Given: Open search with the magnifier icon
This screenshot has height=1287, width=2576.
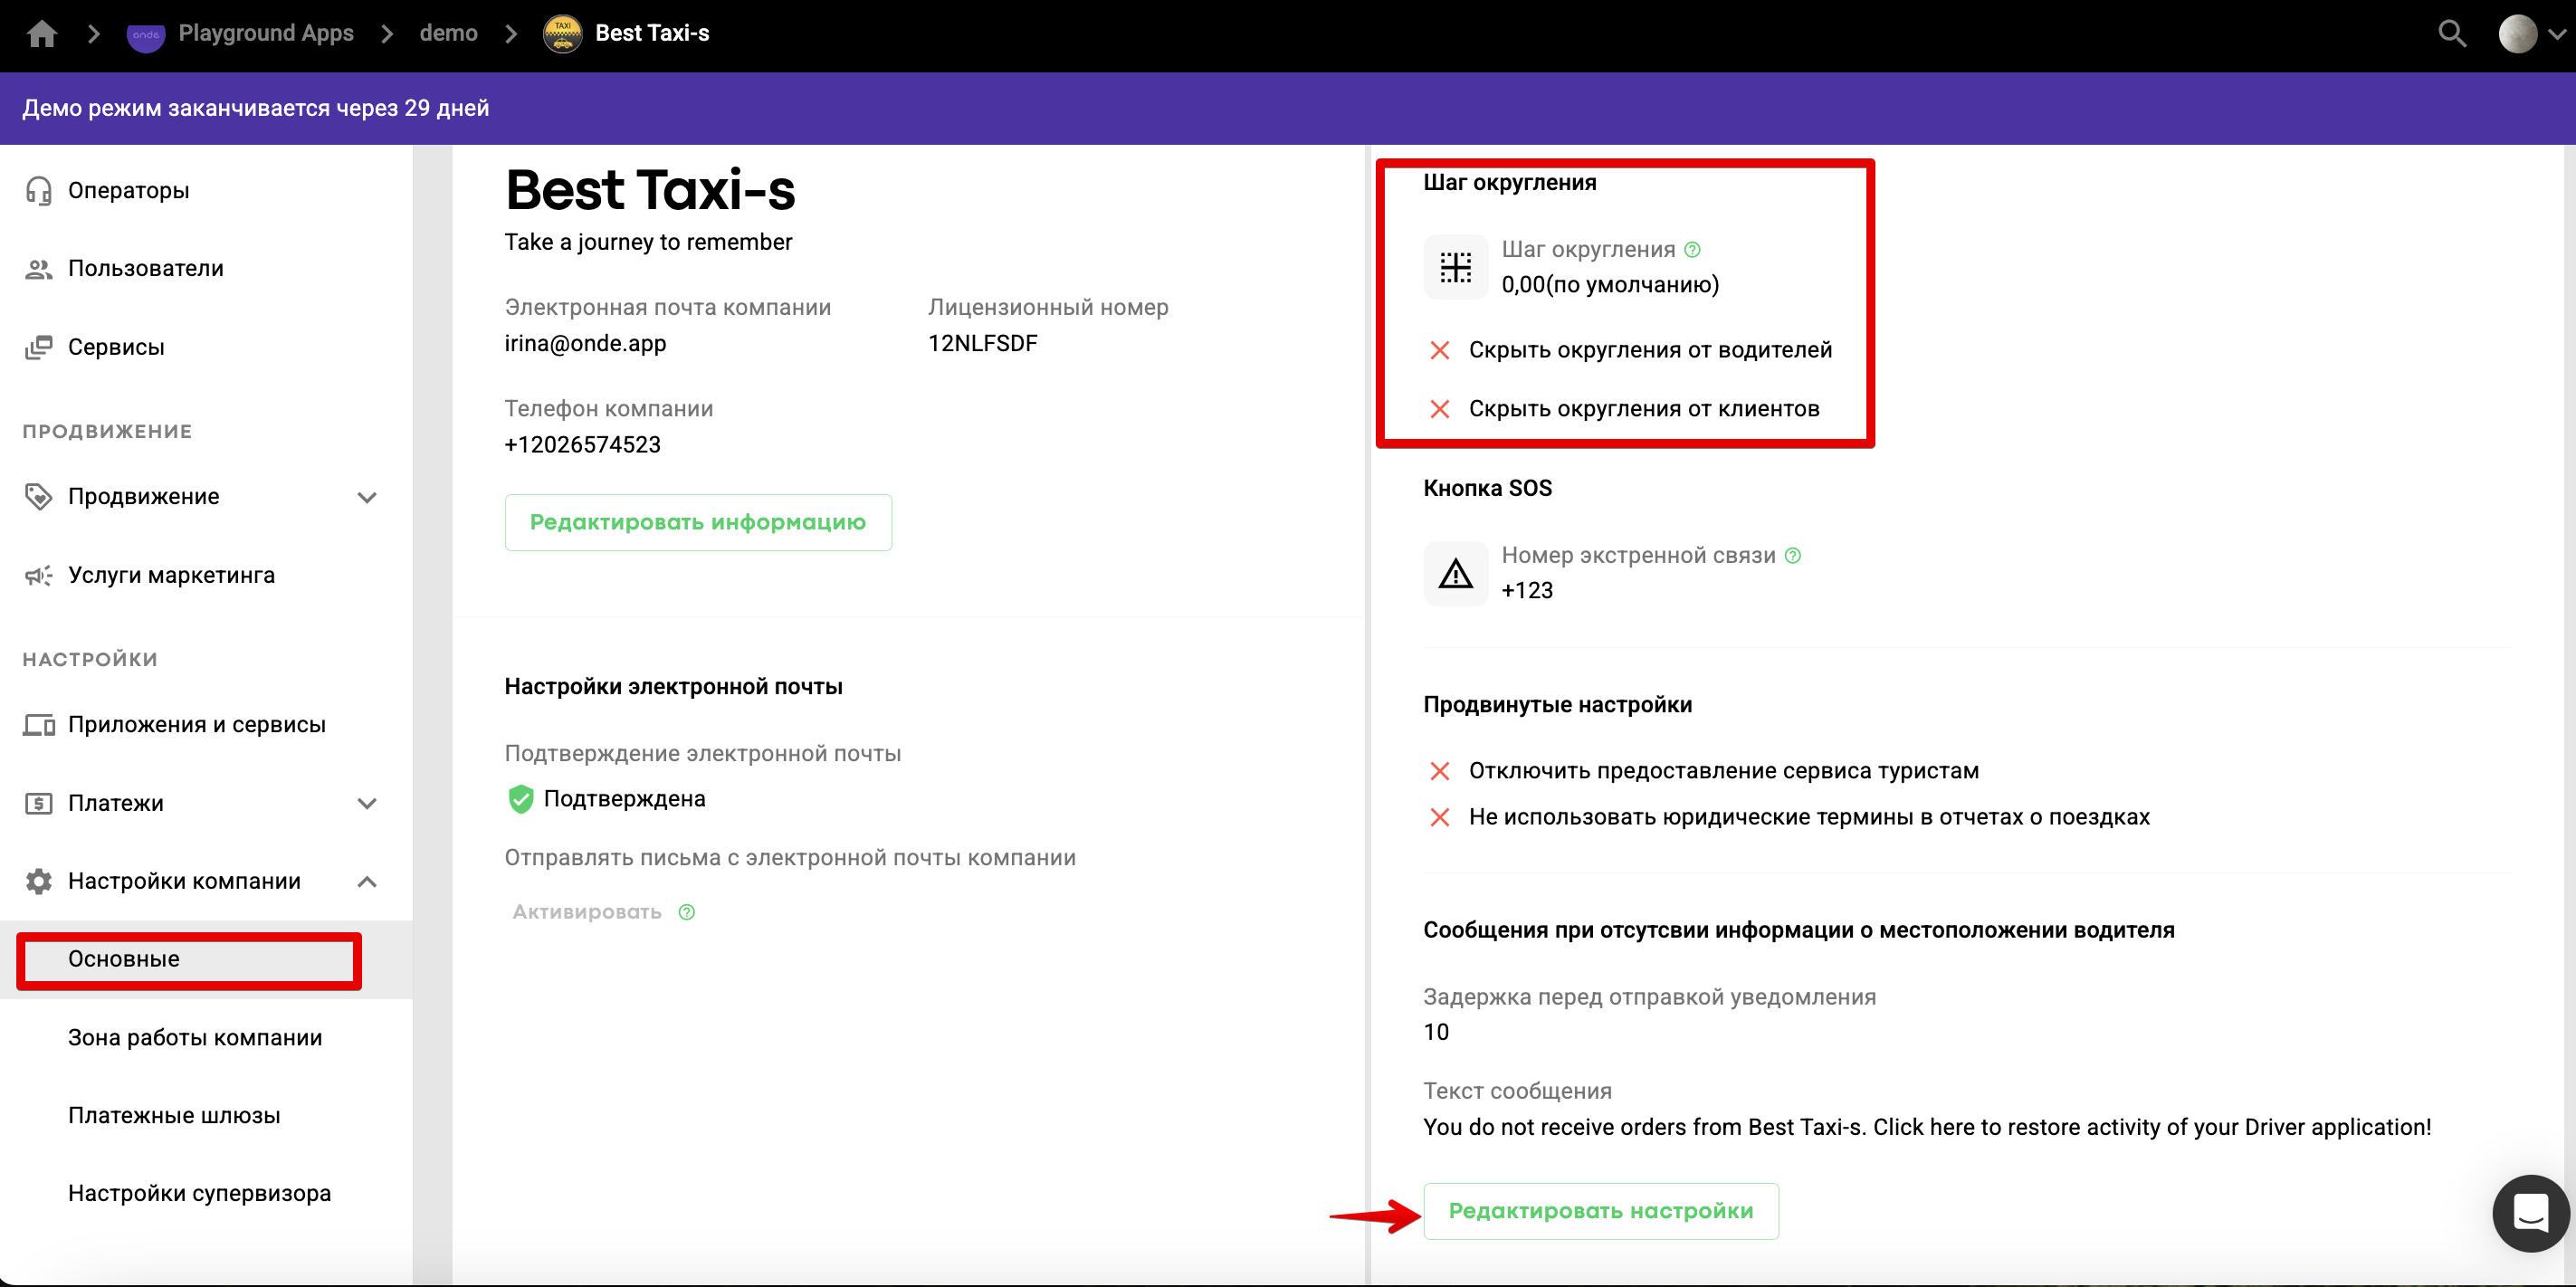Looking at the screenshot, I should pyautogui.click(x=2451, y=34).
